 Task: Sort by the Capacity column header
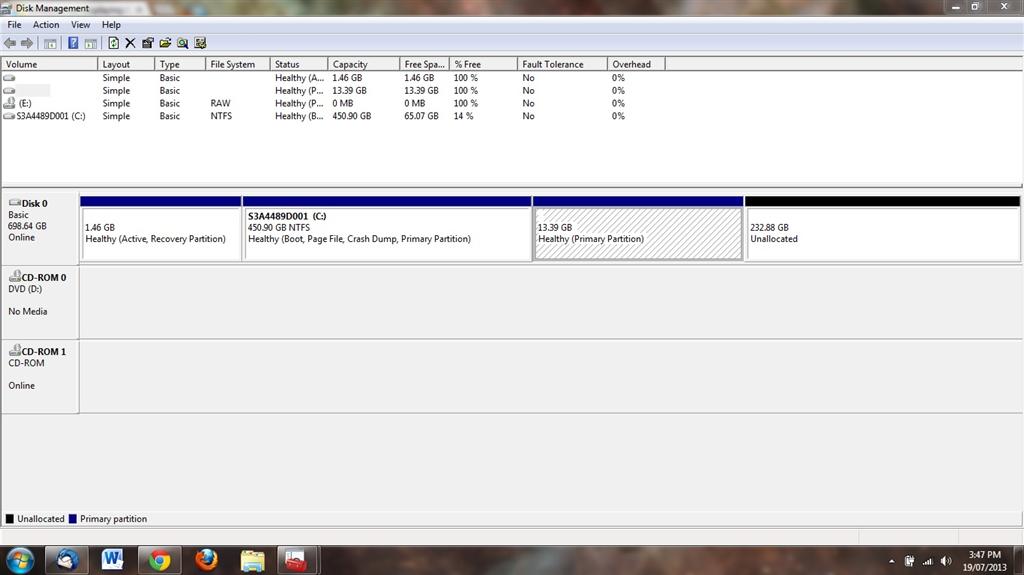363,64
